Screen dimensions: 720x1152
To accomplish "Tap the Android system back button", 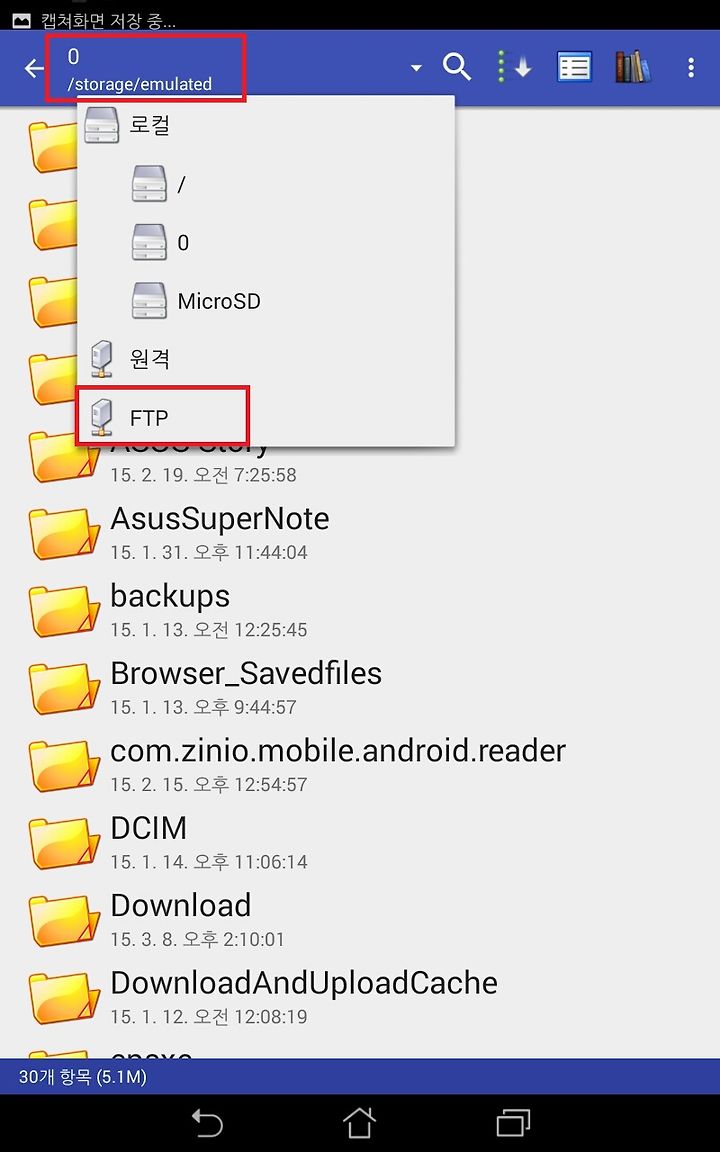I will 206,1123.
